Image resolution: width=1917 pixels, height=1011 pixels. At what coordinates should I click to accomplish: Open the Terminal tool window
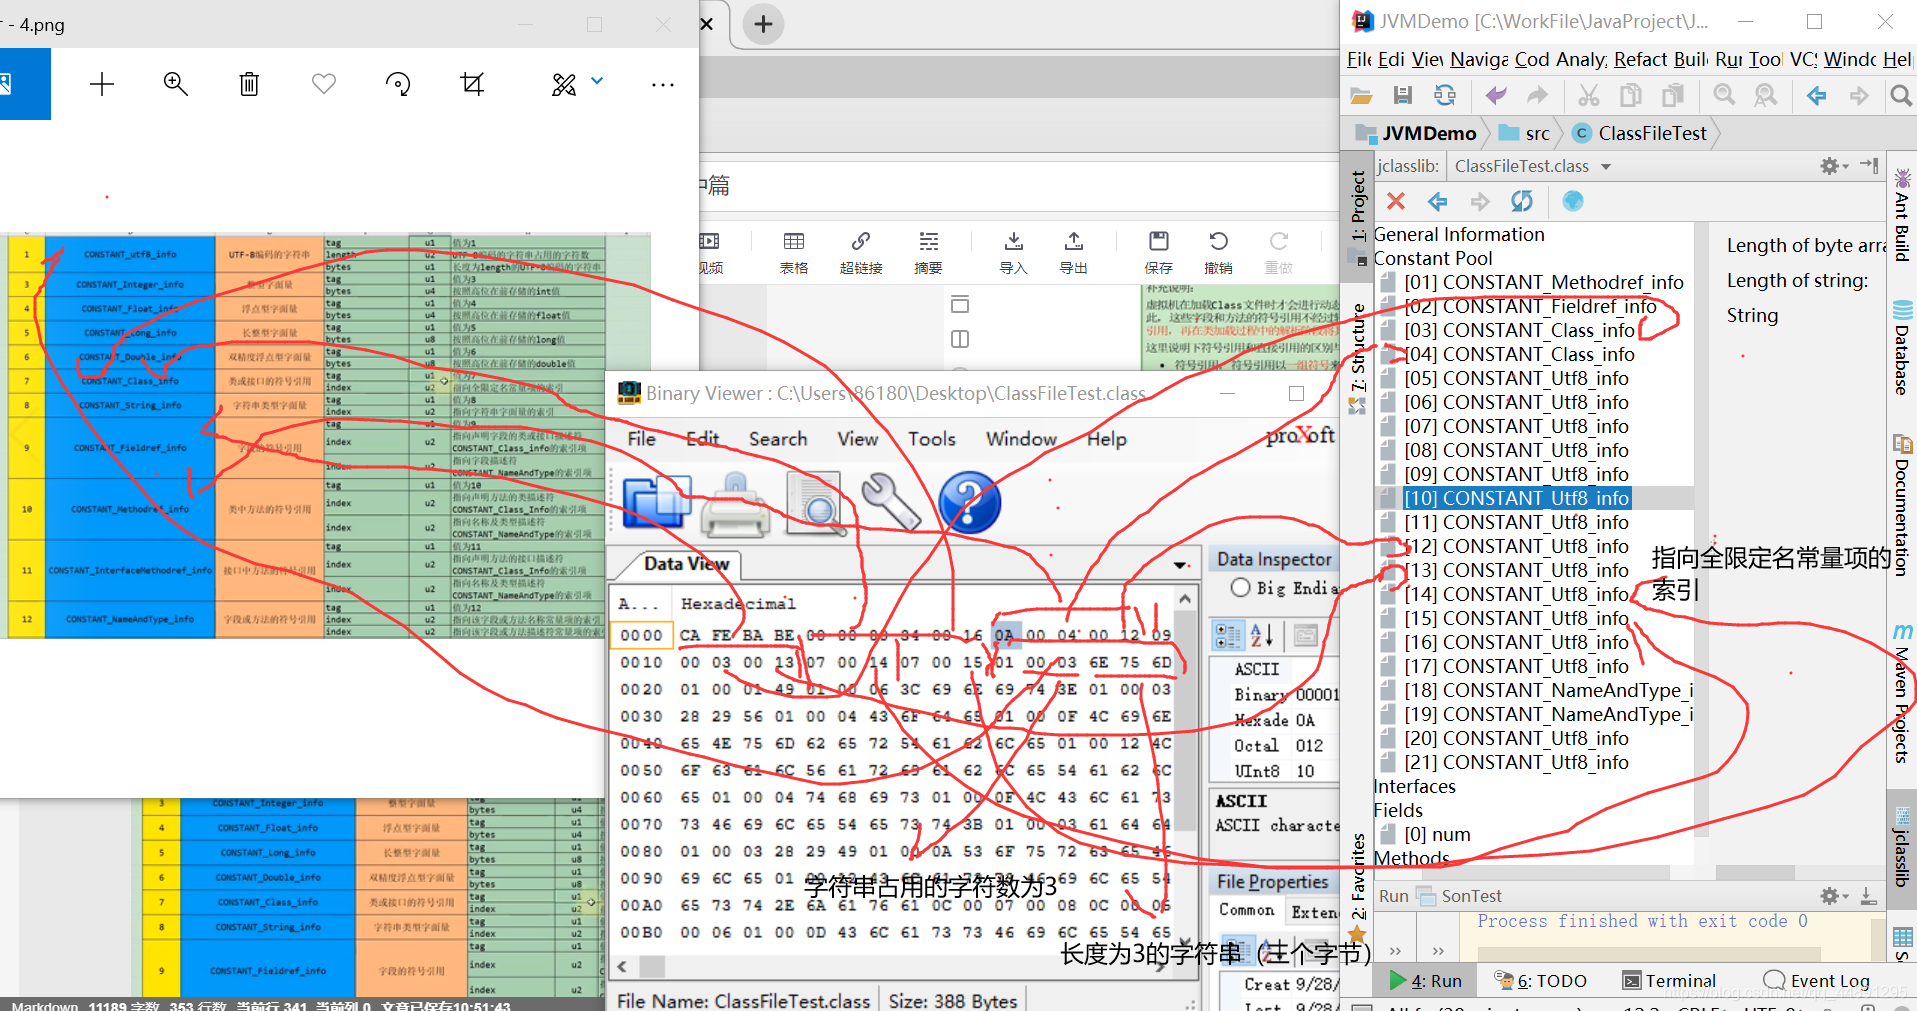1669,981
